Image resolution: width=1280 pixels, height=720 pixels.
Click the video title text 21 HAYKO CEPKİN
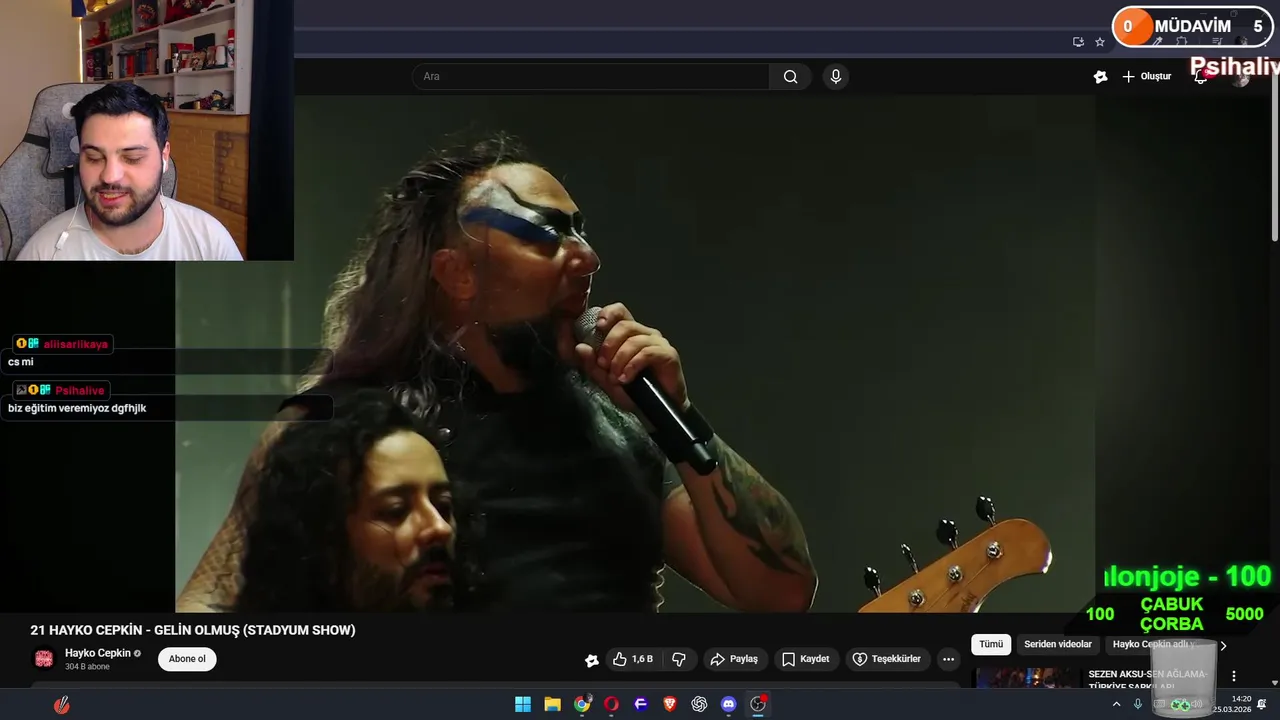[193, 630]
